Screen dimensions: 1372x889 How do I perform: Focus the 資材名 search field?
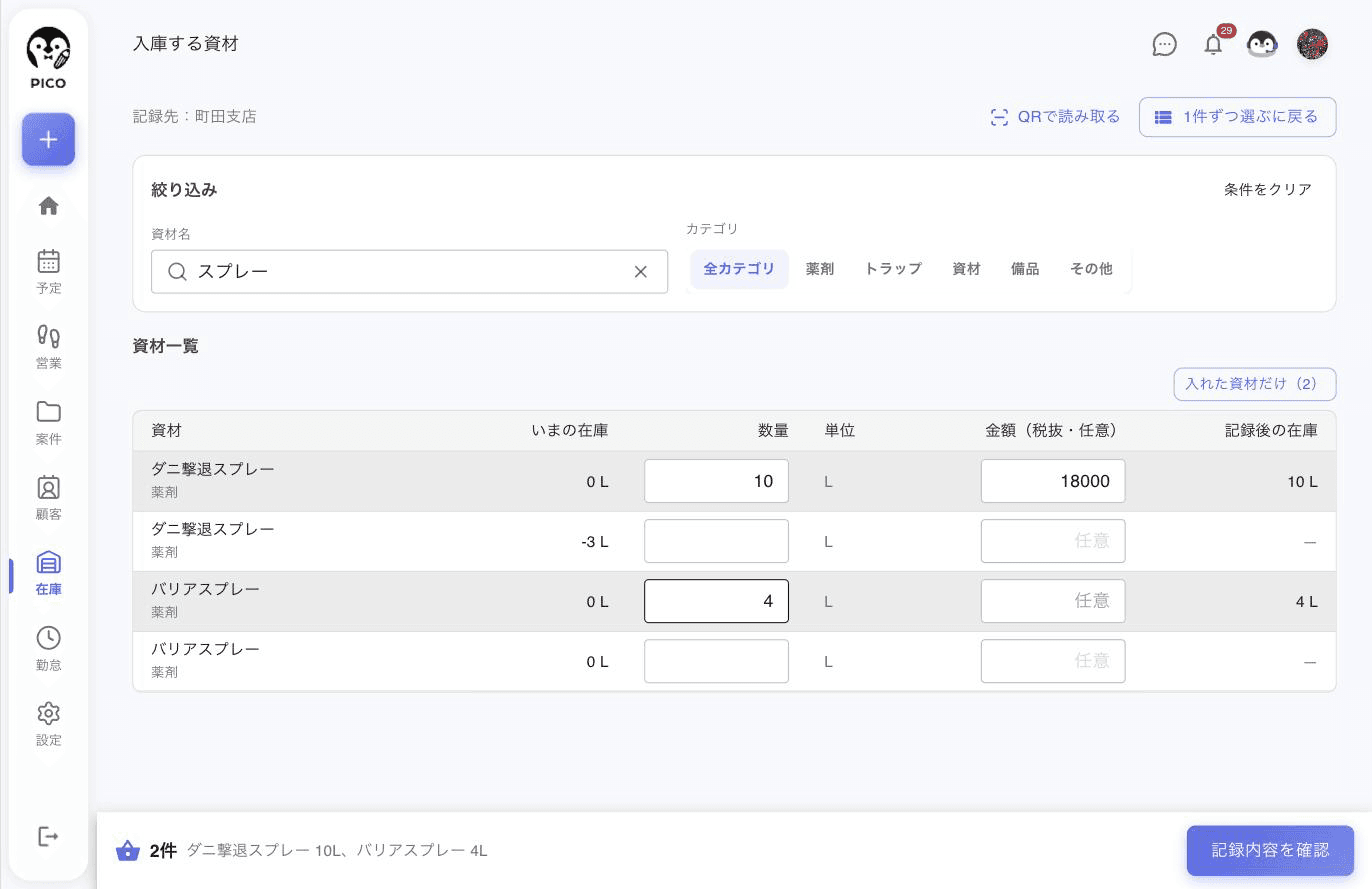click(x=409, y=272)
